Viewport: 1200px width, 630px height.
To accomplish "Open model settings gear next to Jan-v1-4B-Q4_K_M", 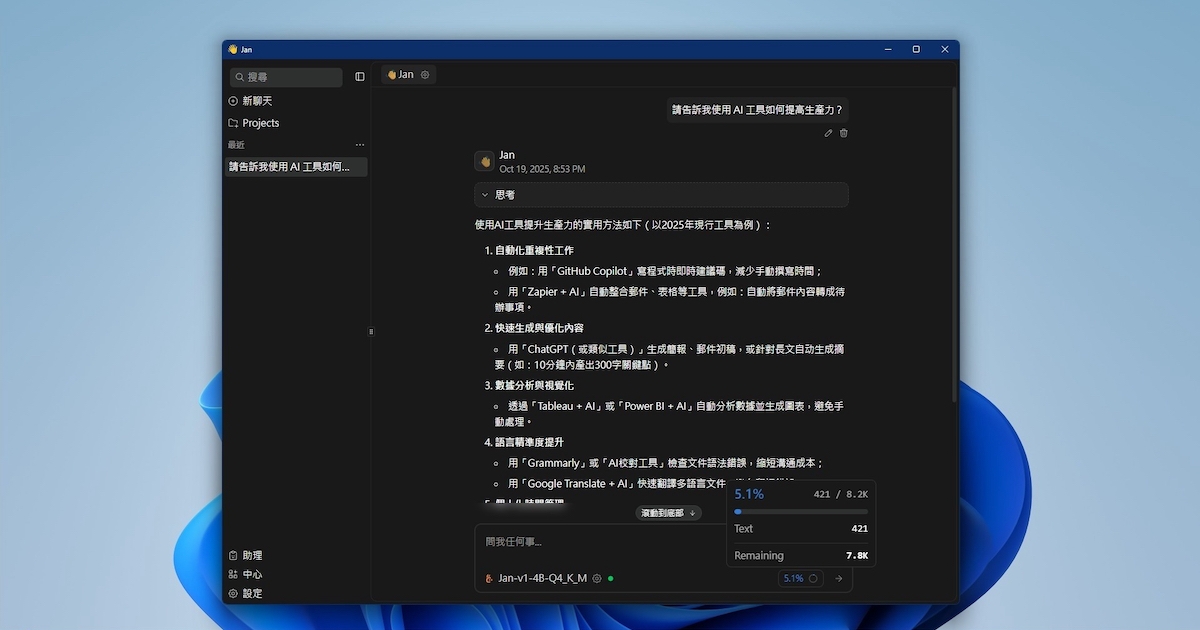I will pyautogui.click(x=597, y=578).
